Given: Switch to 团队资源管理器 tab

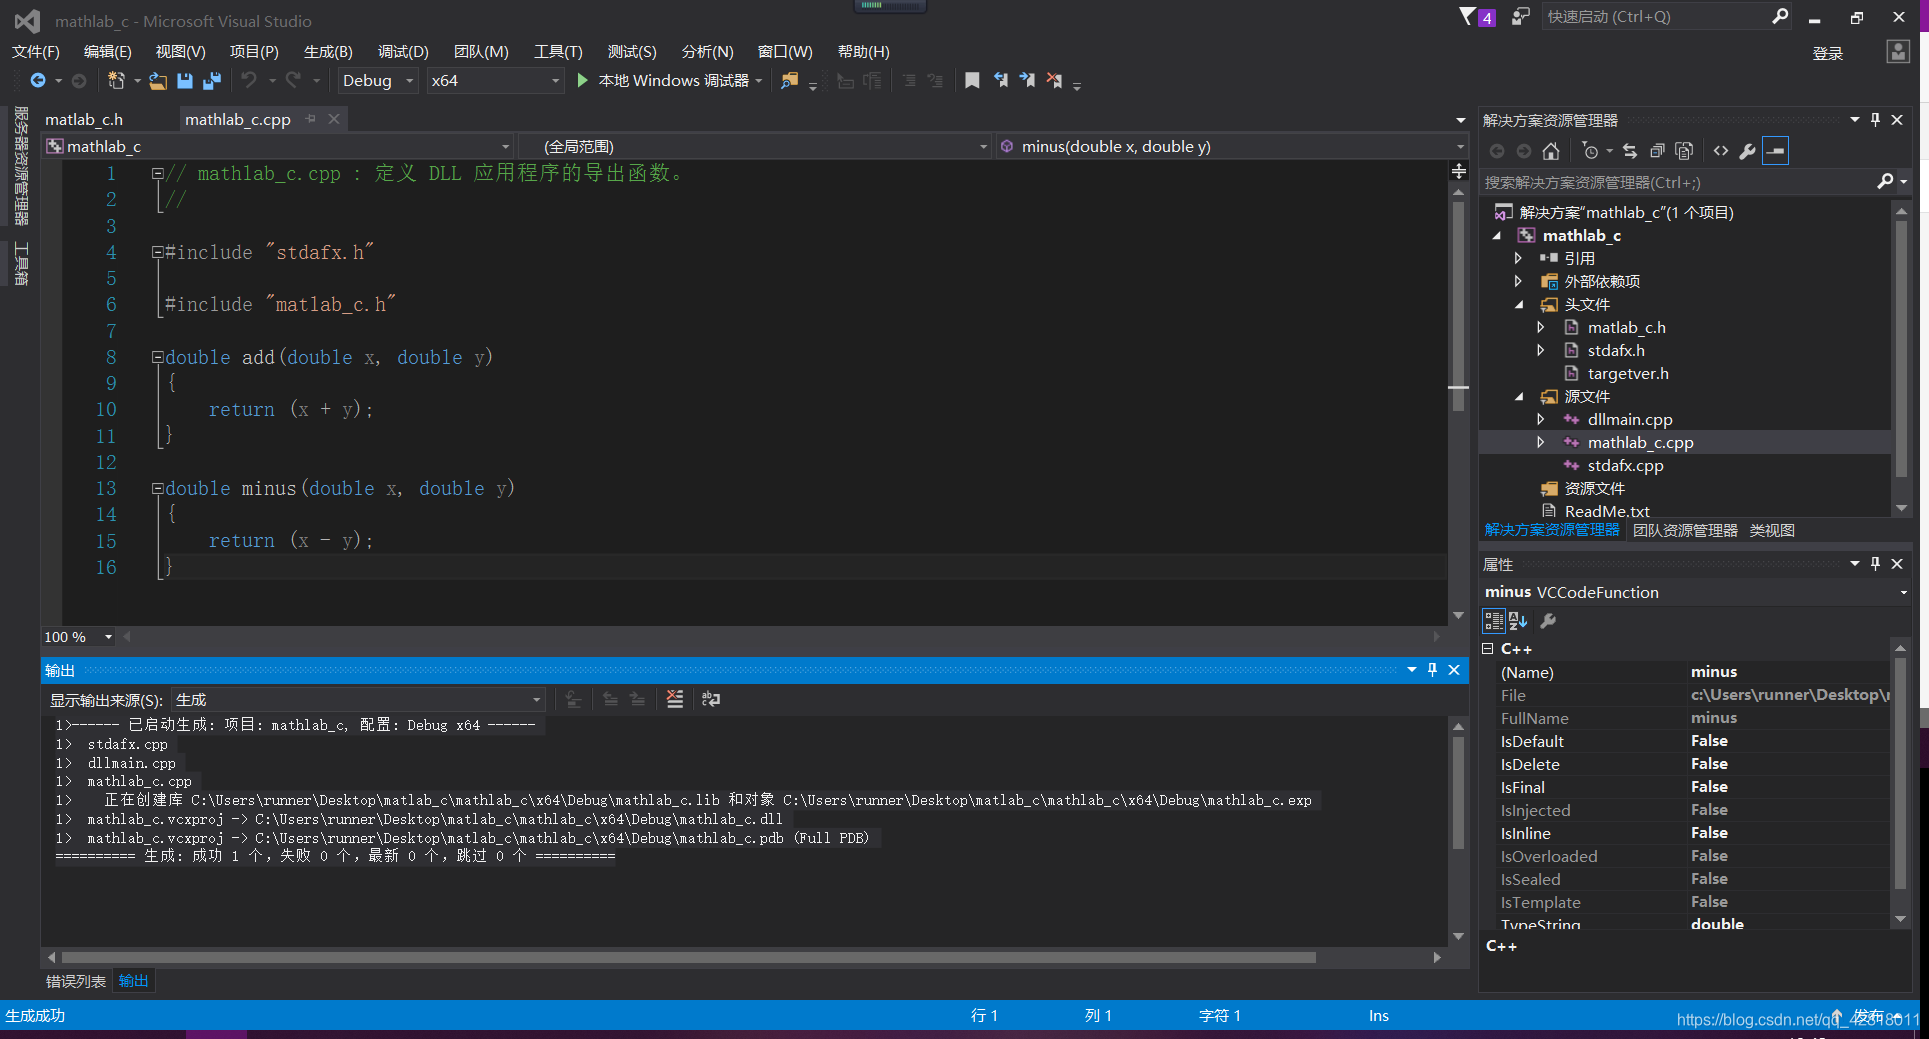Looking at the screenshot, I should (1685, 531).
